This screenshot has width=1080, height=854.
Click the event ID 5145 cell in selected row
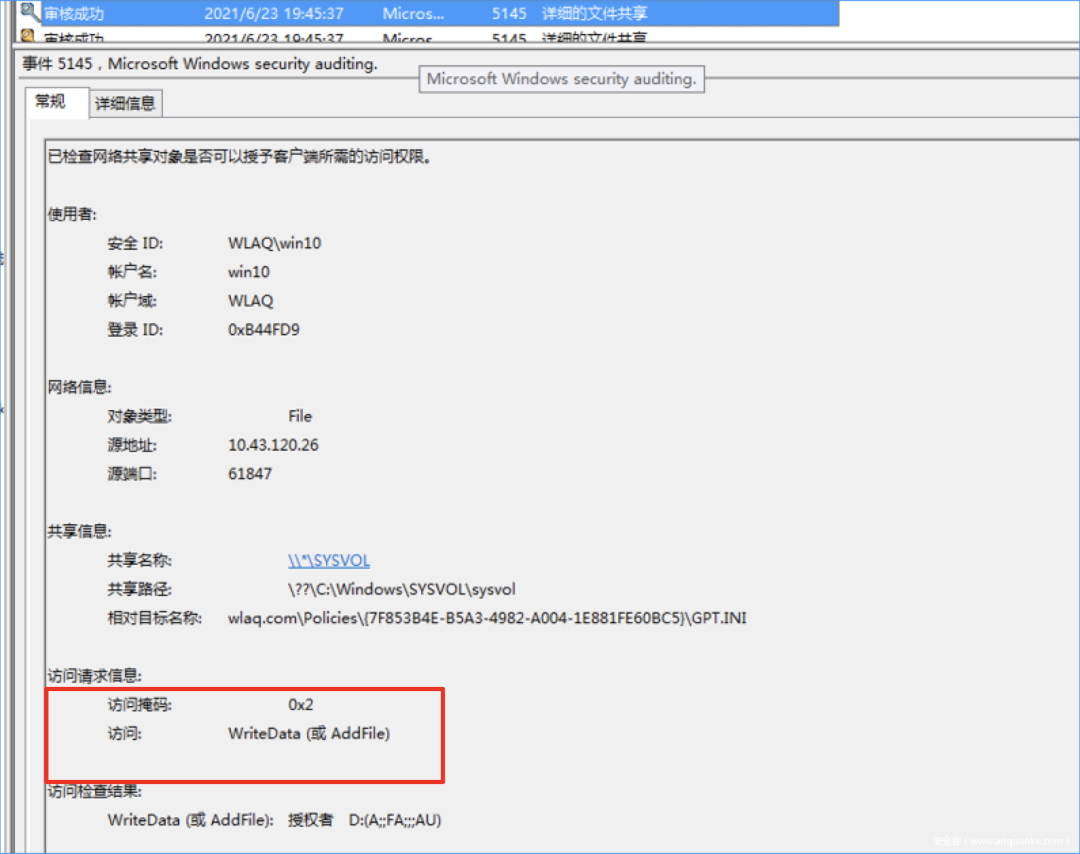pyautogui.click(x=508, y=13)
